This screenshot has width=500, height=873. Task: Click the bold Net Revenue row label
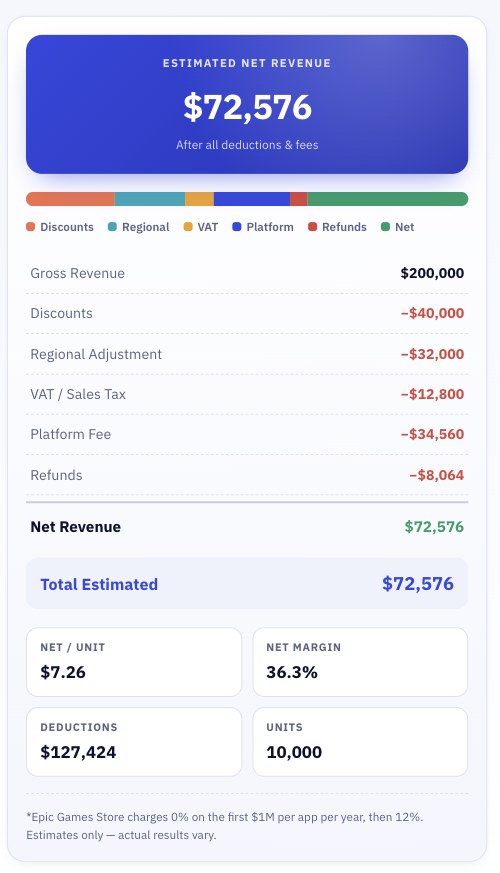tap(76, 527)
